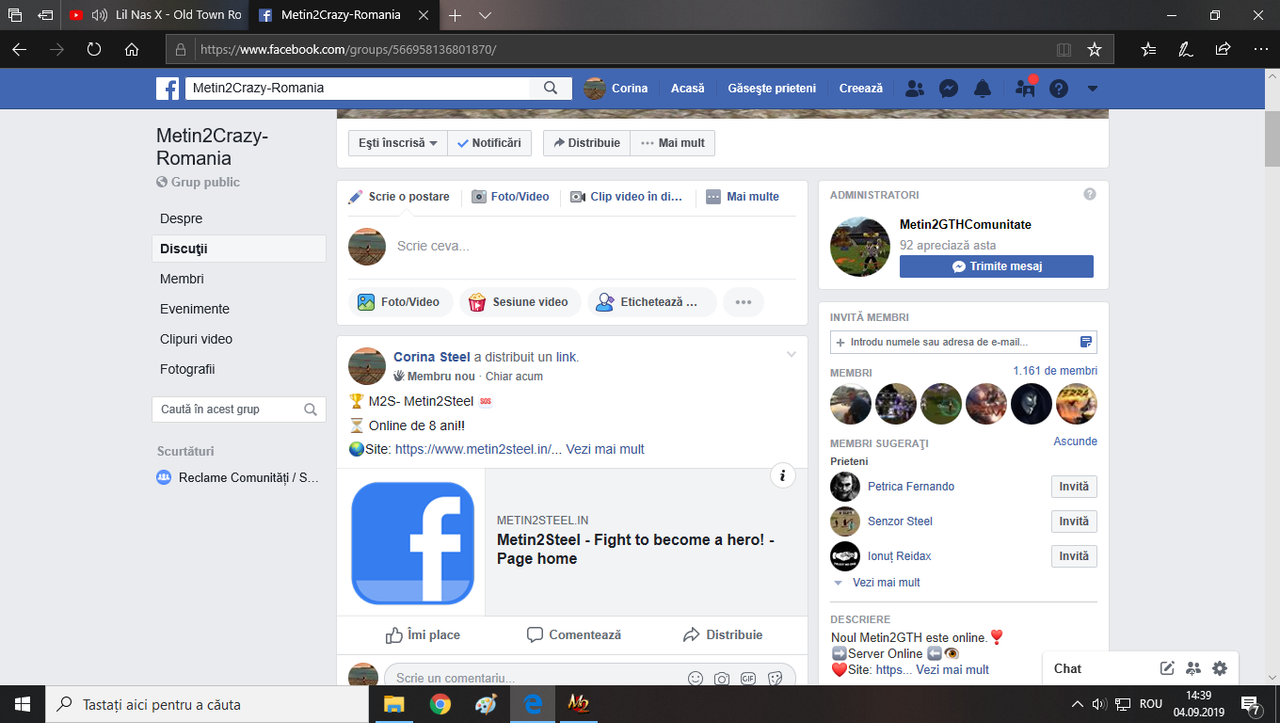Click the Caută în acest grup search field

click(240, 409)
